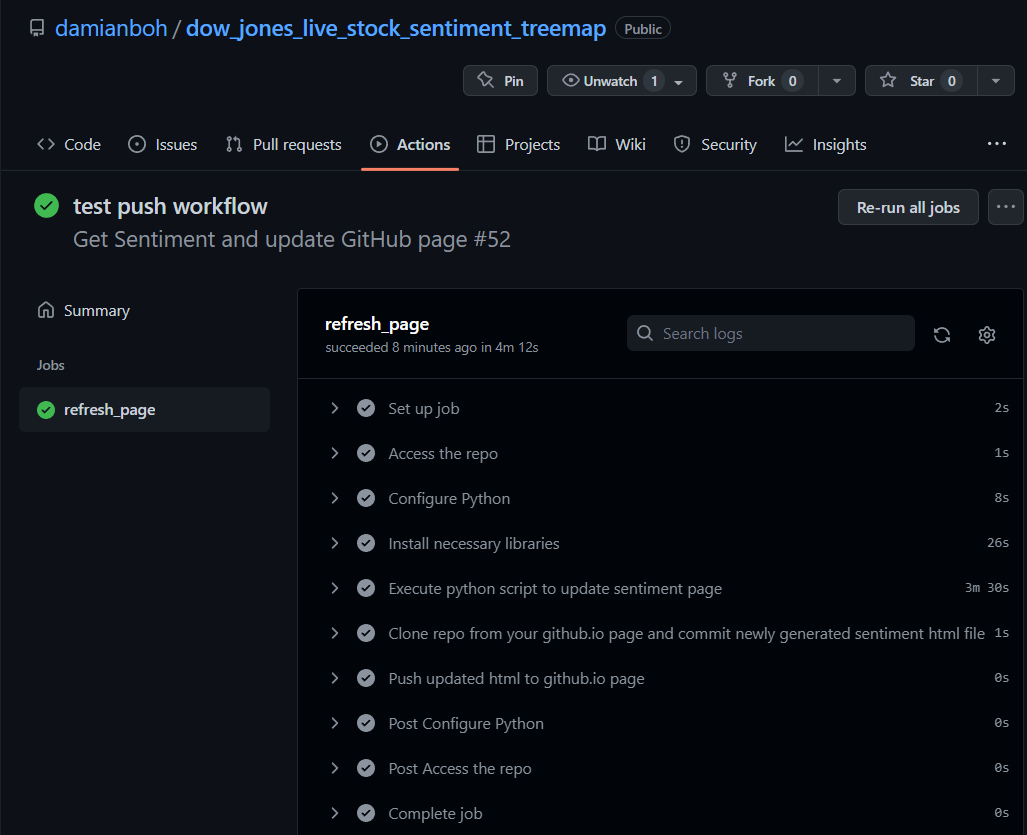Open the Wiki tab
The width and height of the screenshot is (1027, 835).
click(616, 144)
